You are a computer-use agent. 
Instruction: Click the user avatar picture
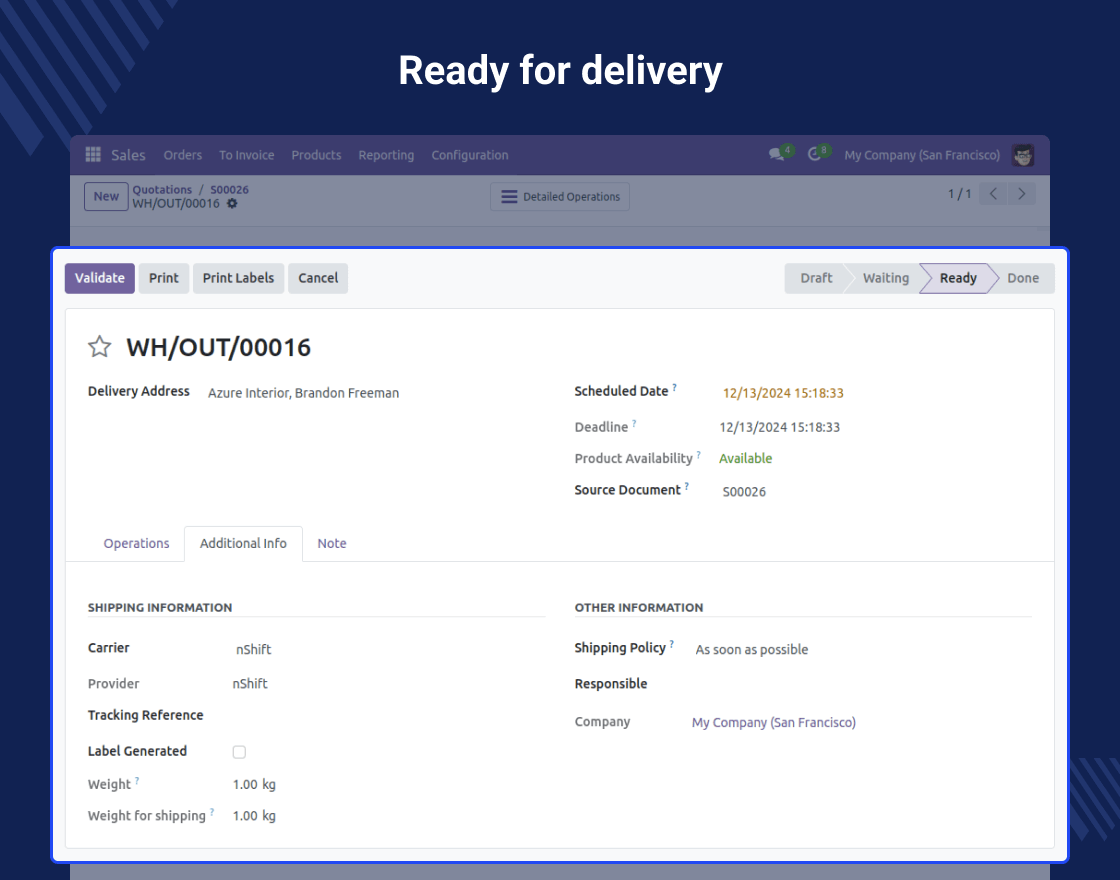click(1023, 155)
